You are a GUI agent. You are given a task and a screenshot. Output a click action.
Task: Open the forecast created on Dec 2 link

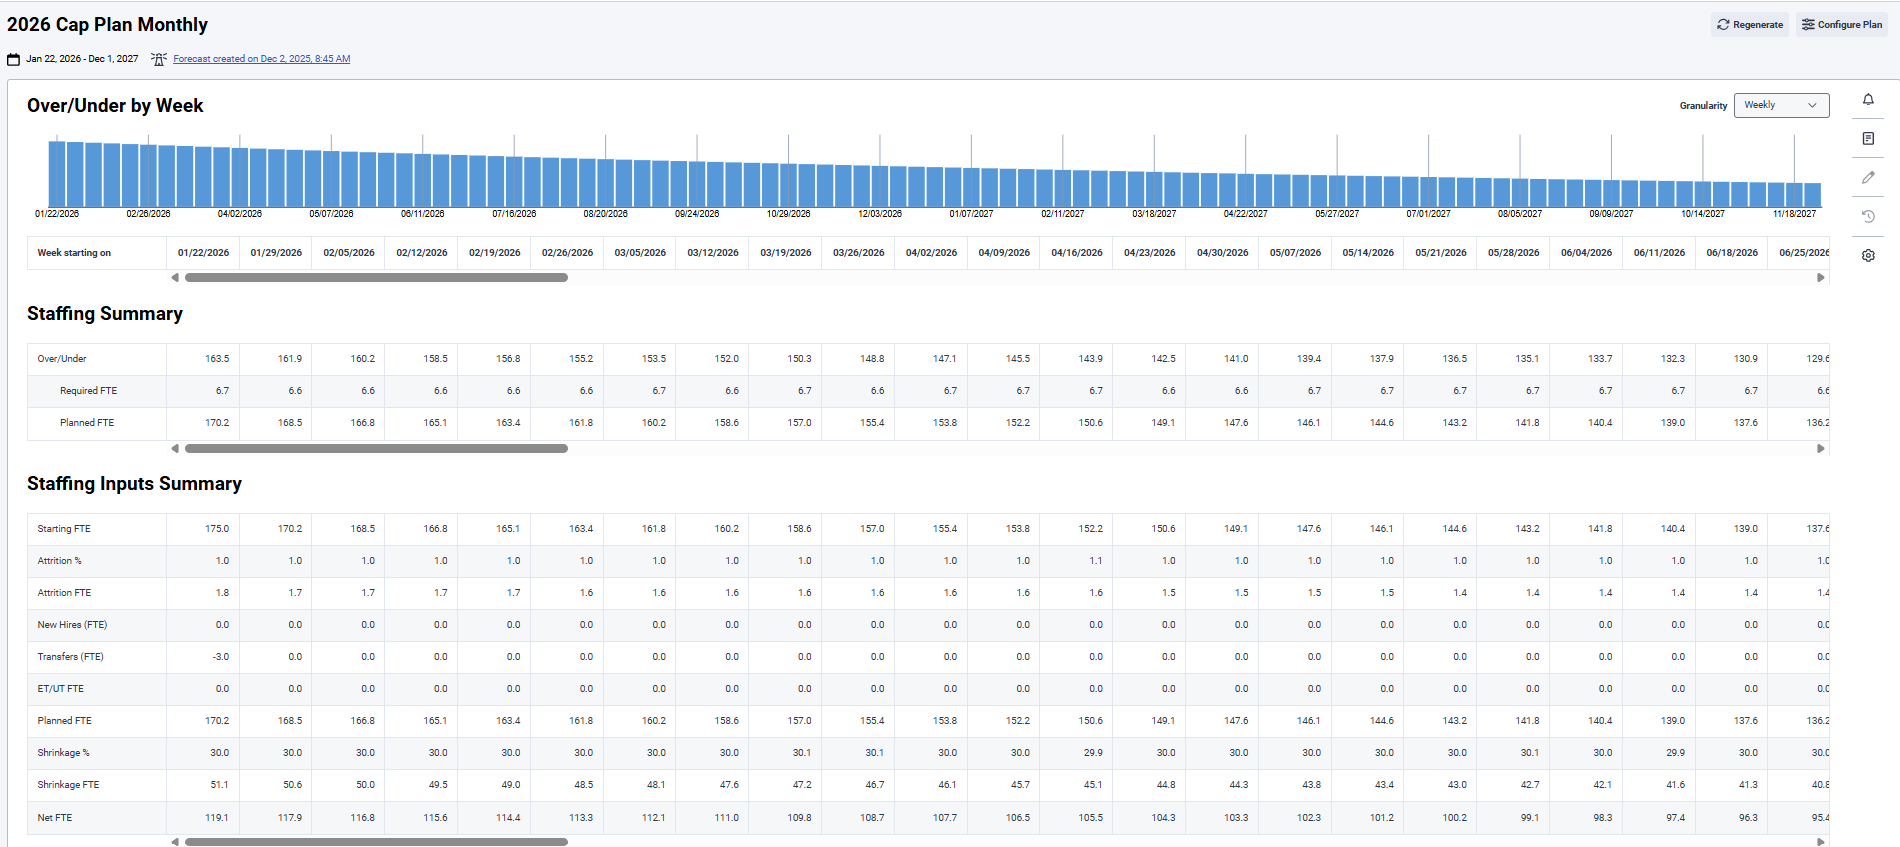point(261,59)
